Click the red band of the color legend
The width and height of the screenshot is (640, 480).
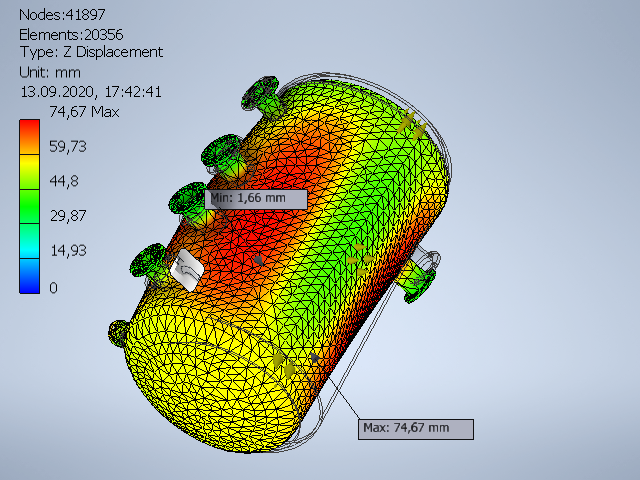point(29,137)
